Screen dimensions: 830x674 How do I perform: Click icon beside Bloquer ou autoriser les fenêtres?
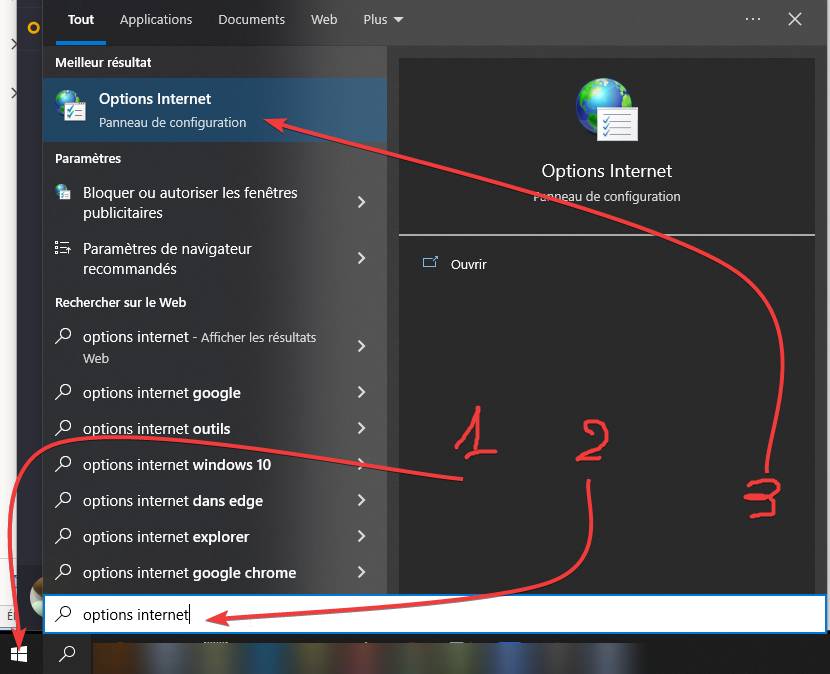[x=63, y=192]
